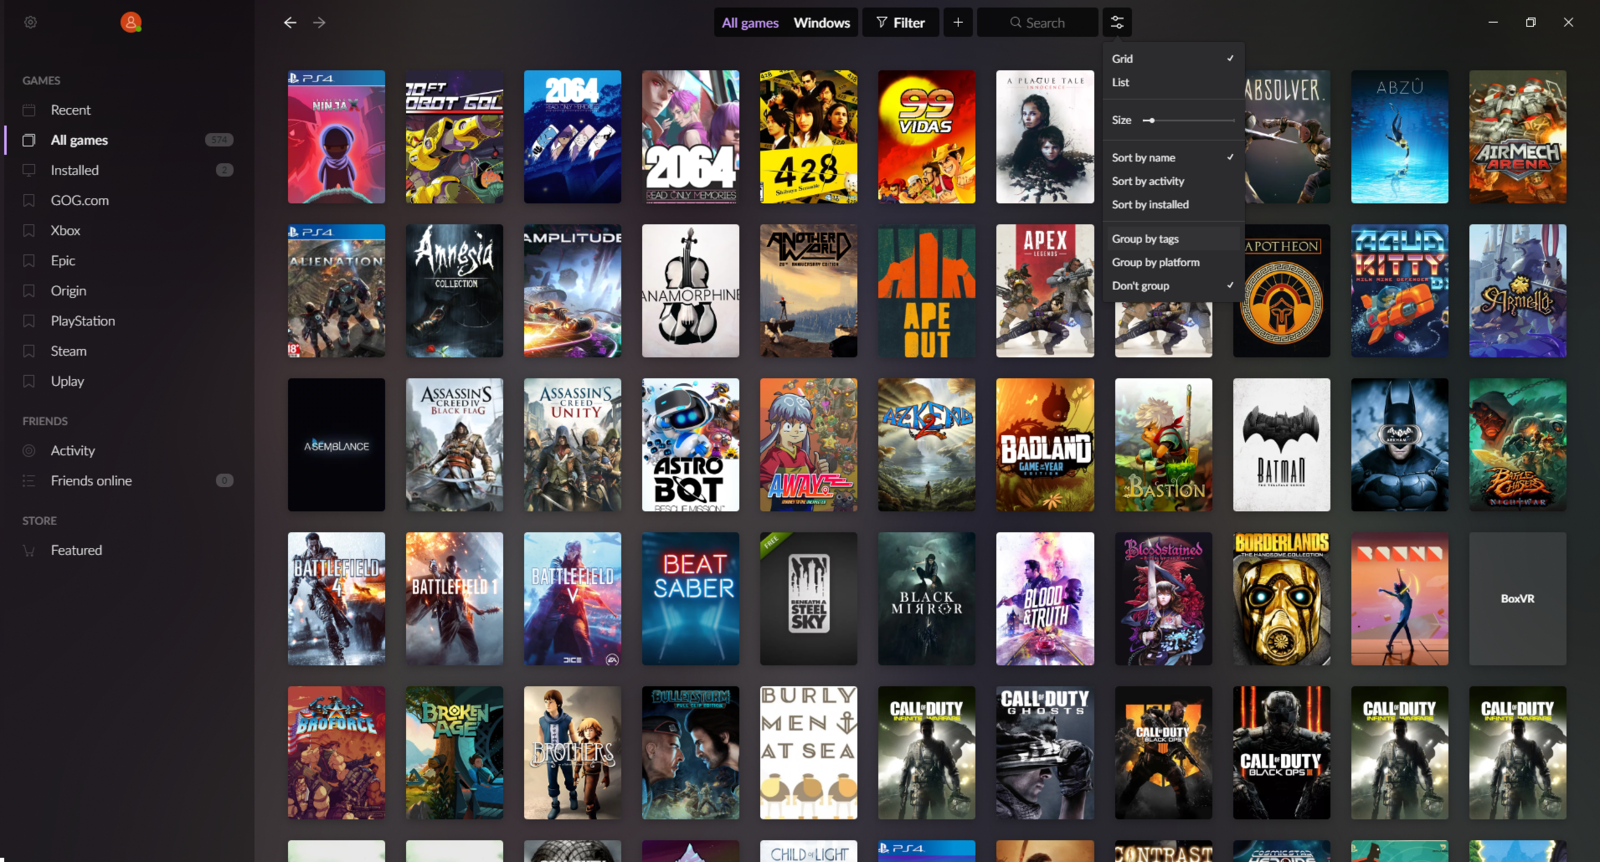Select the Don't group option

(1173, 286)
